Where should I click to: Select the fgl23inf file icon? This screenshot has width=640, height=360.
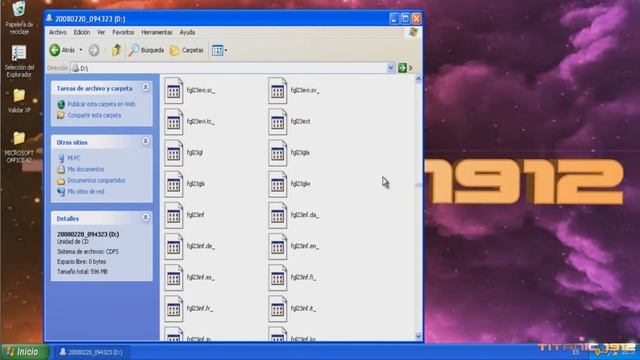pyautogui.click(x=174, y=215)
